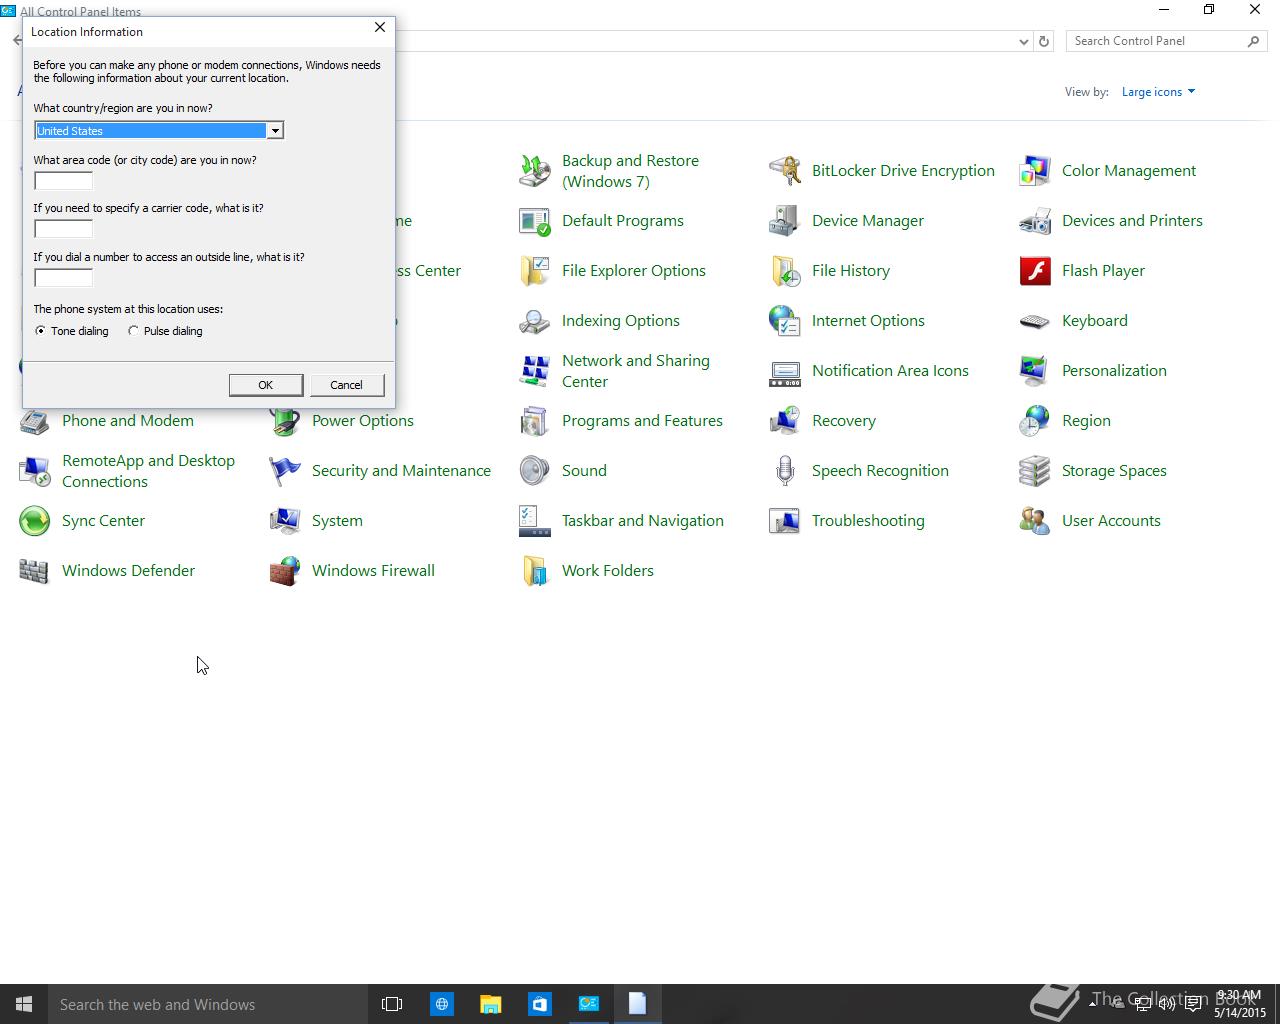
Task: Open Taskbar and Navigation icon
Action: click(x=535, y=521)
